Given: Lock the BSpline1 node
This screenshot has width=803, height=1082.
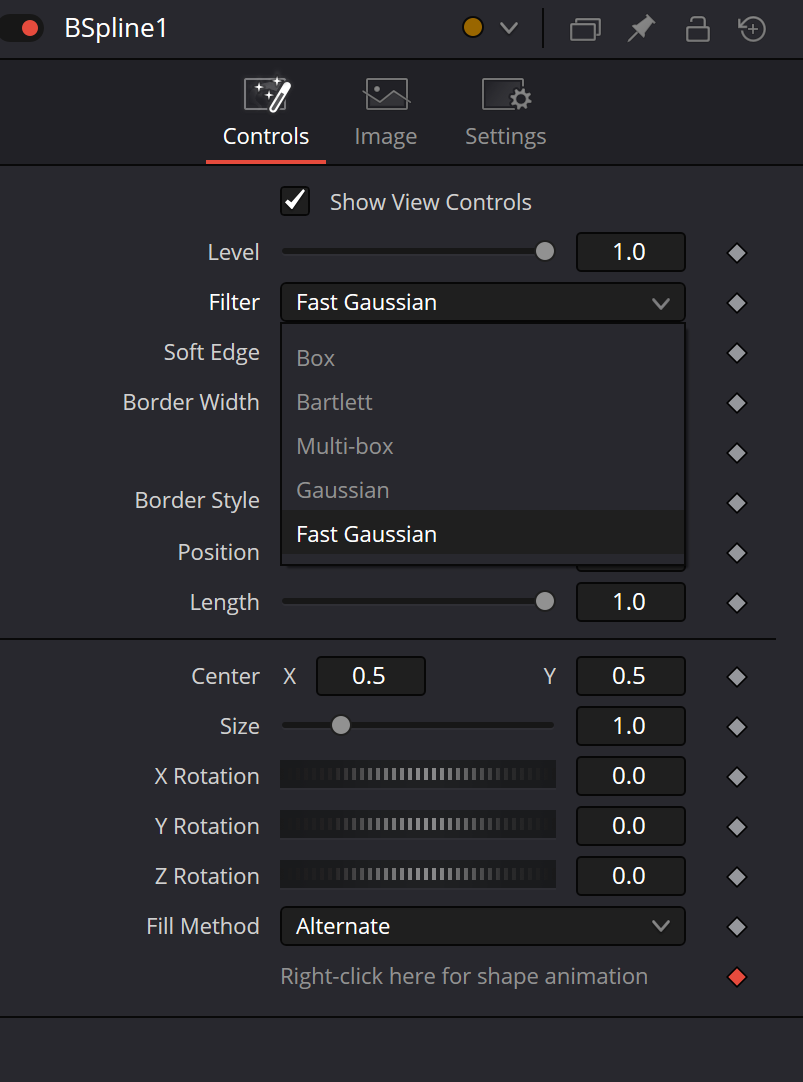Looking at the screenshot, I should click(697, 29).
